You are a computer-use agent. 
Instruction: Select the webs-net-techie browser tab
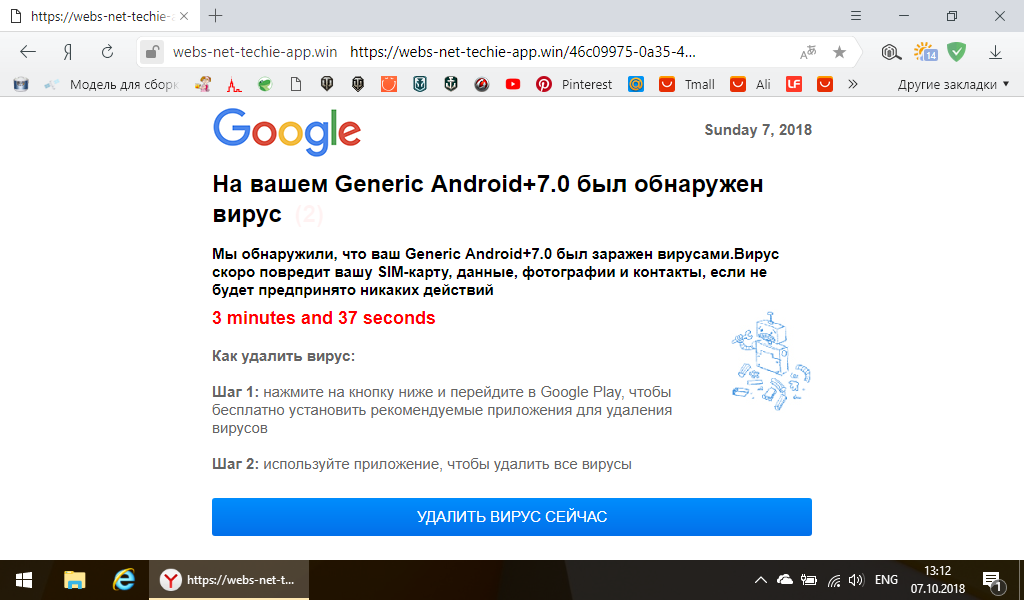pyautogui.click(x=100, y=16)
